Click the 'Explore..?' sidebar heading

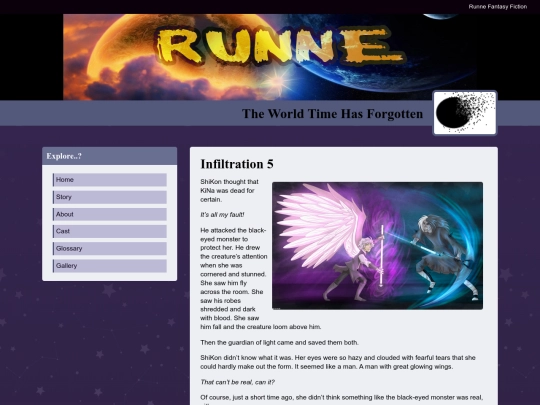[x=64, y=156]
